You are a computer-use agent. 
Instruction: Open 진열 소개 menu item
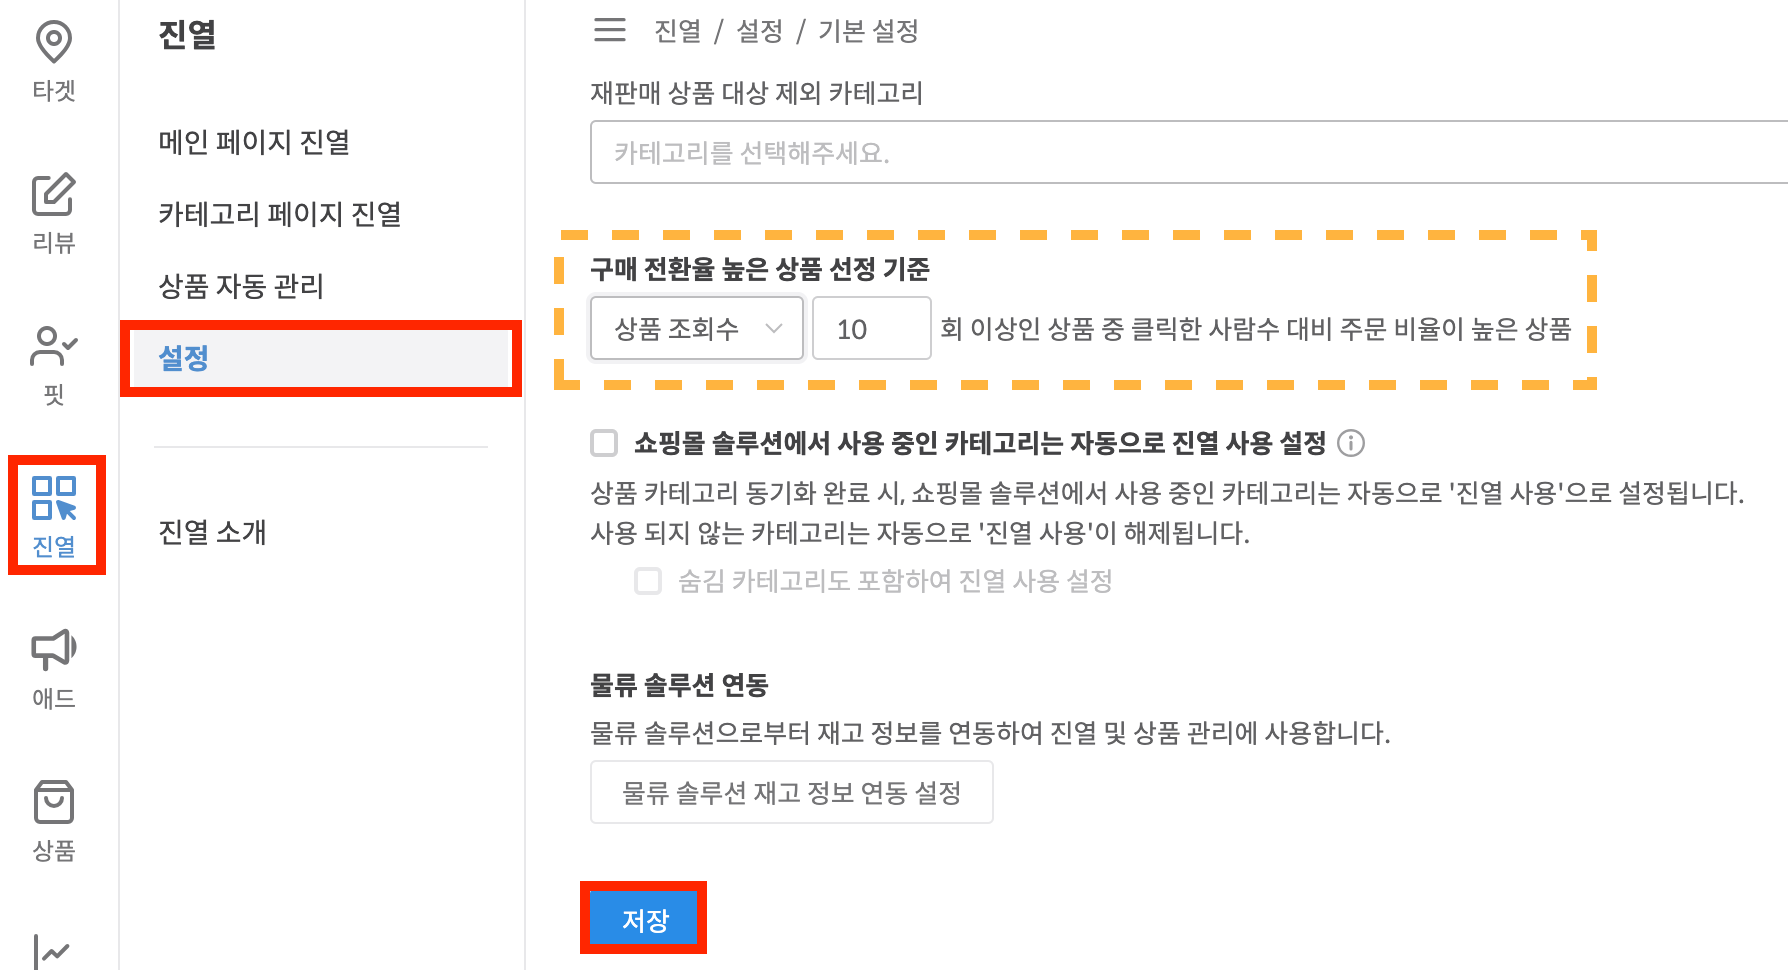coord(212,532)
